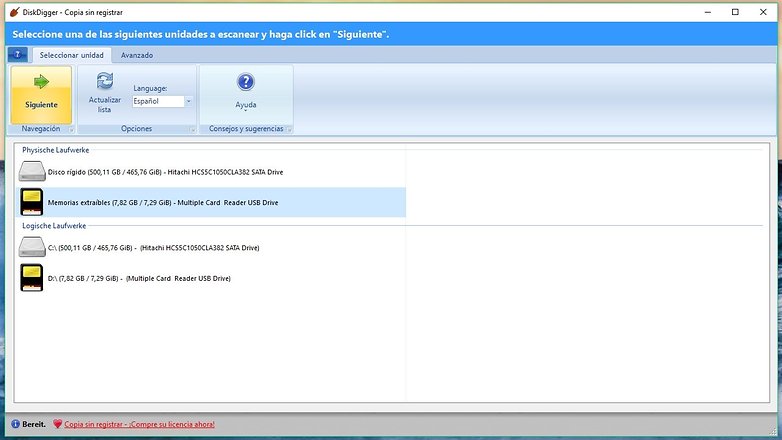Click the memory card icon beside Memorias extraíbles

[x=31, y=202]
